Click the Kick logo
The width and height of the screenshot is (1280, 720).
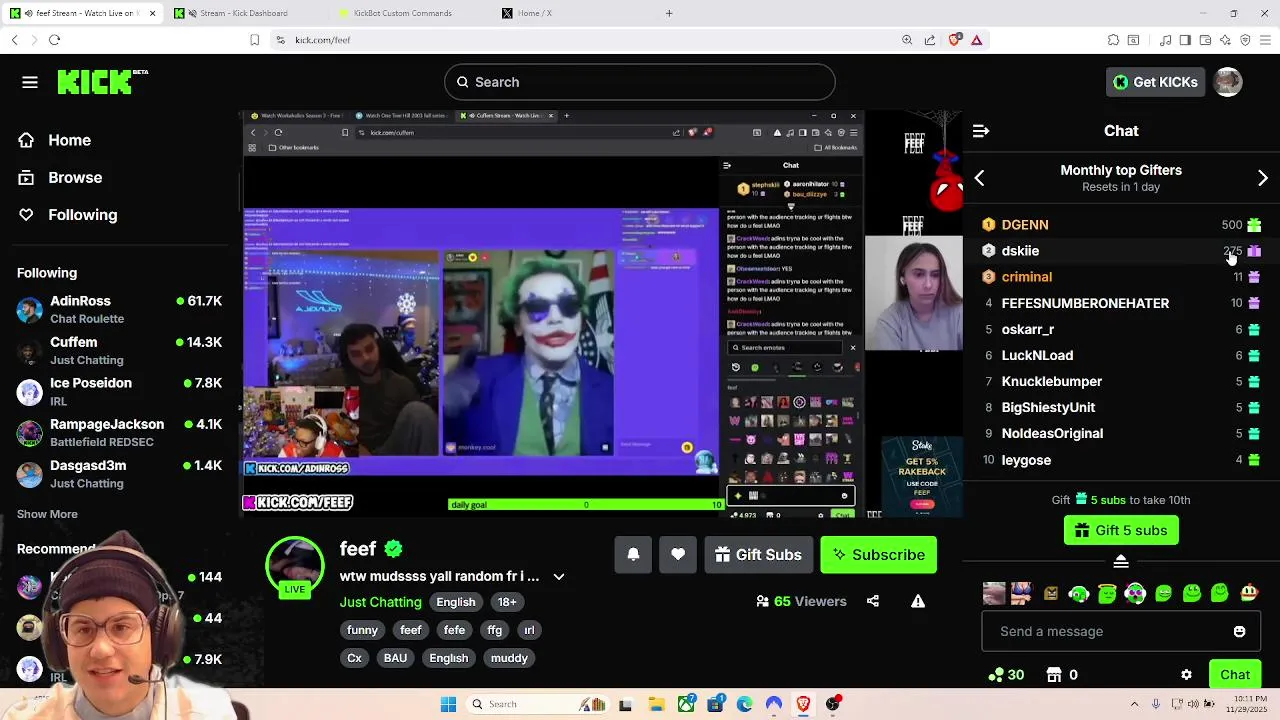[102, 82]
